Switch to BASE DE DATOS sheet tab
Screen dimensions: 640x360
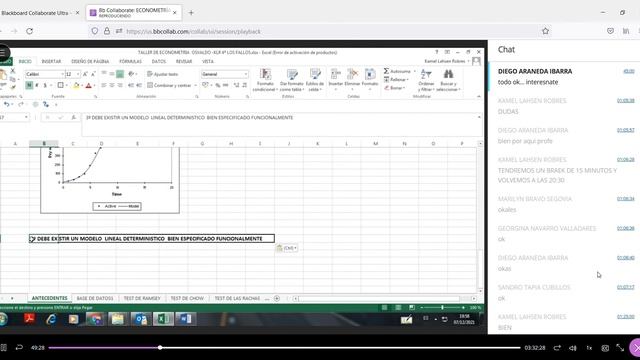pyautogui.click(x=95, y=298)
